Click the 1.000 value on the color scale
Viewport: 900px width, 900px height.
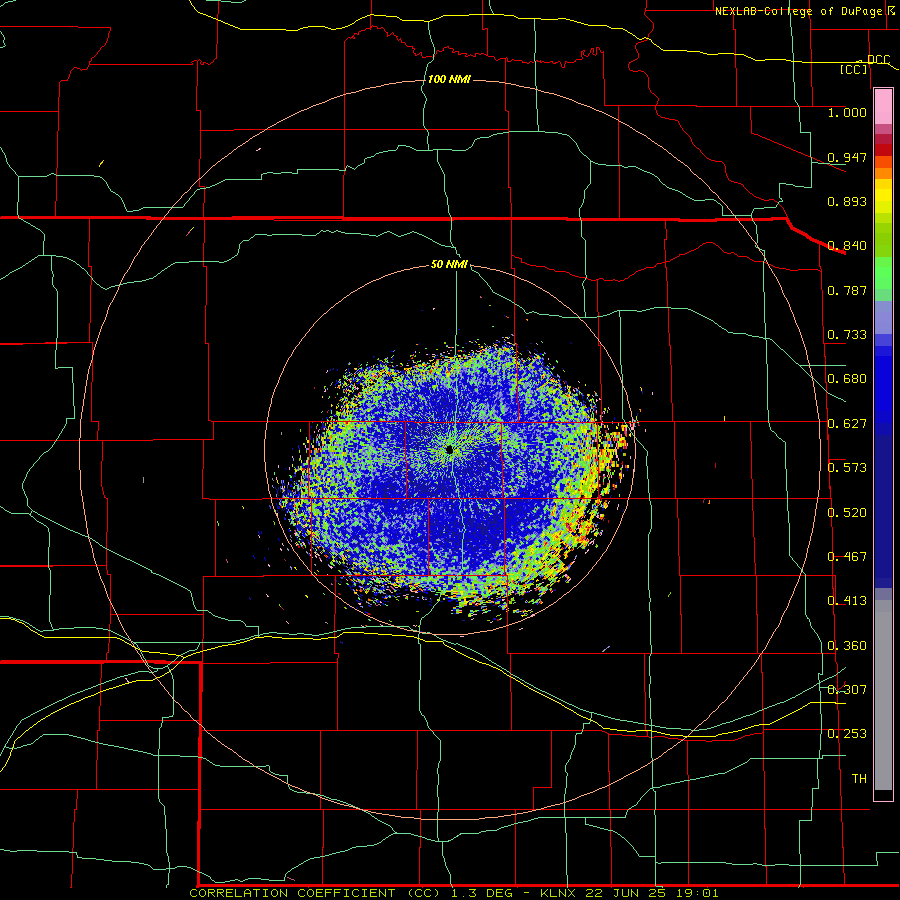click(x=847, y=113)
